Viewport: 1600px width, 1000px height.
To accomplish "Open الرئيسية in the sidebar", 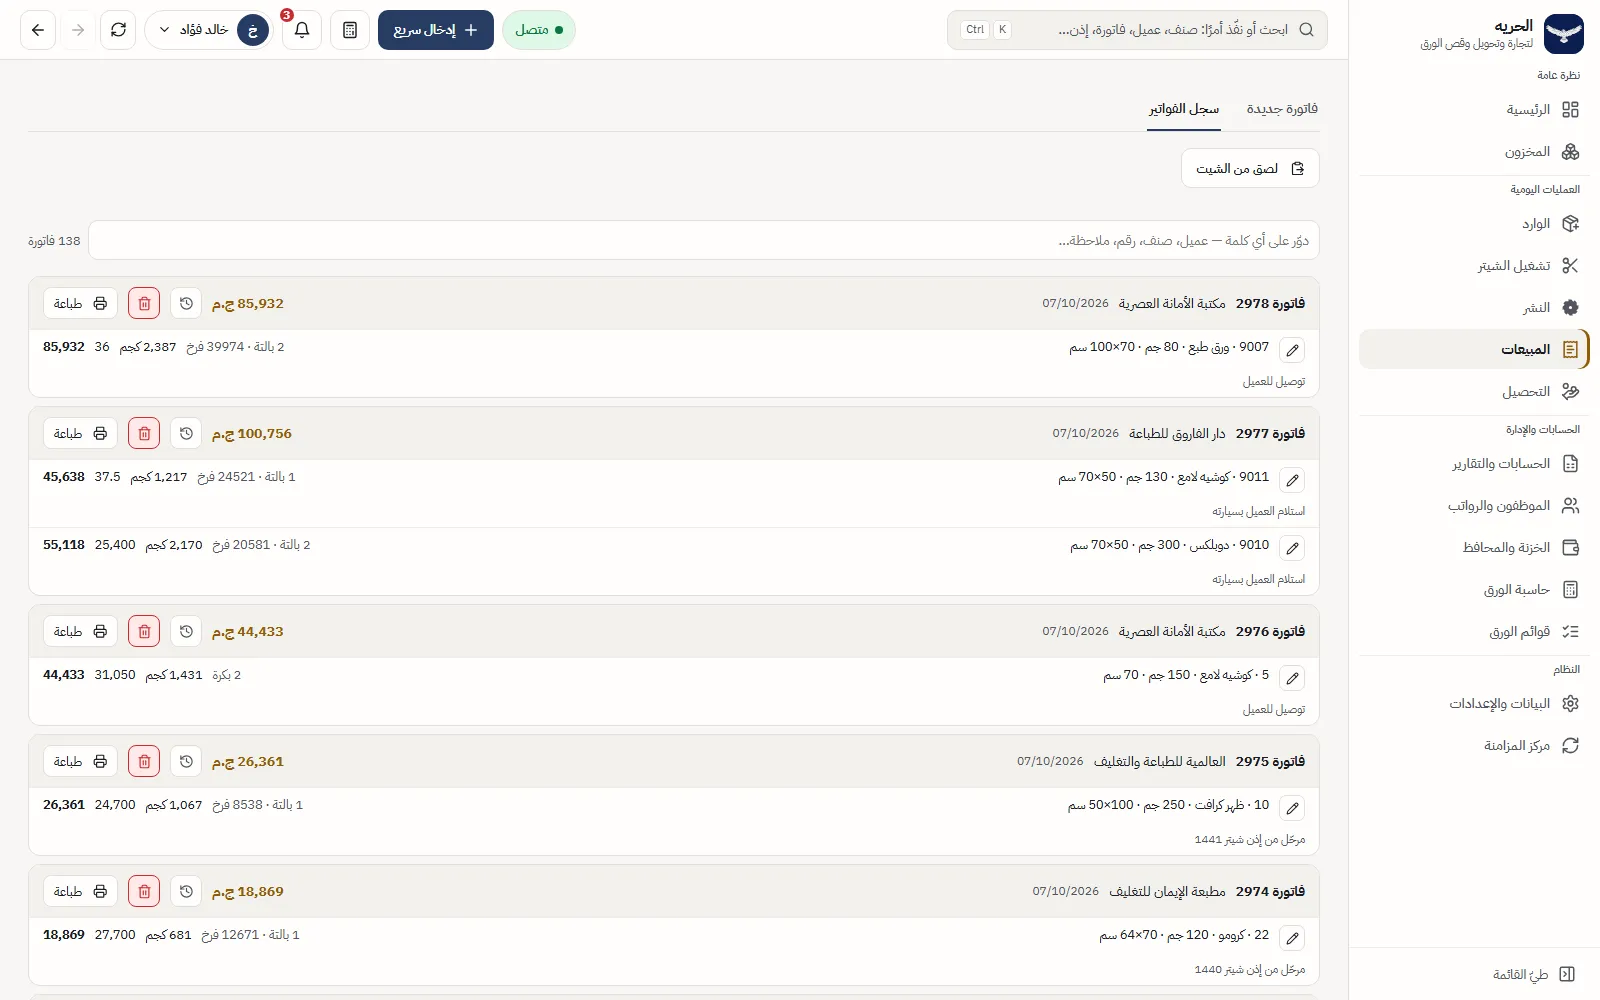I will pyautogui.click(x=1474, y=110).
